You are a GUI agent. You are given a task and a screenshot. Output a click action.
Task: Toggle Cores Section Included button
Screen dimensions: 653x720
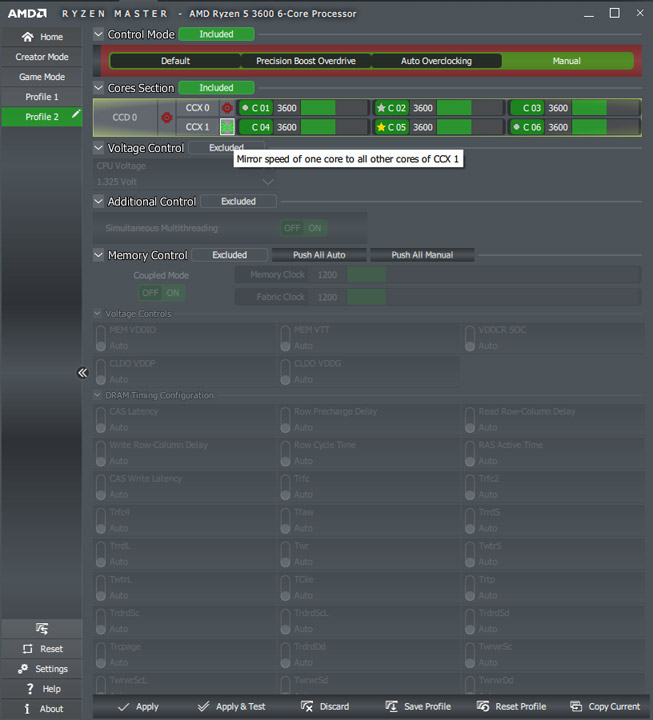point(216,88)
